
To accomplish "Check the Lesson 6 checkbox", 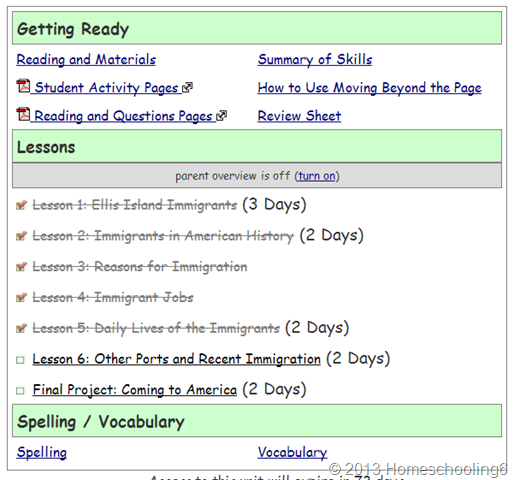I will (x=20, y=360).
